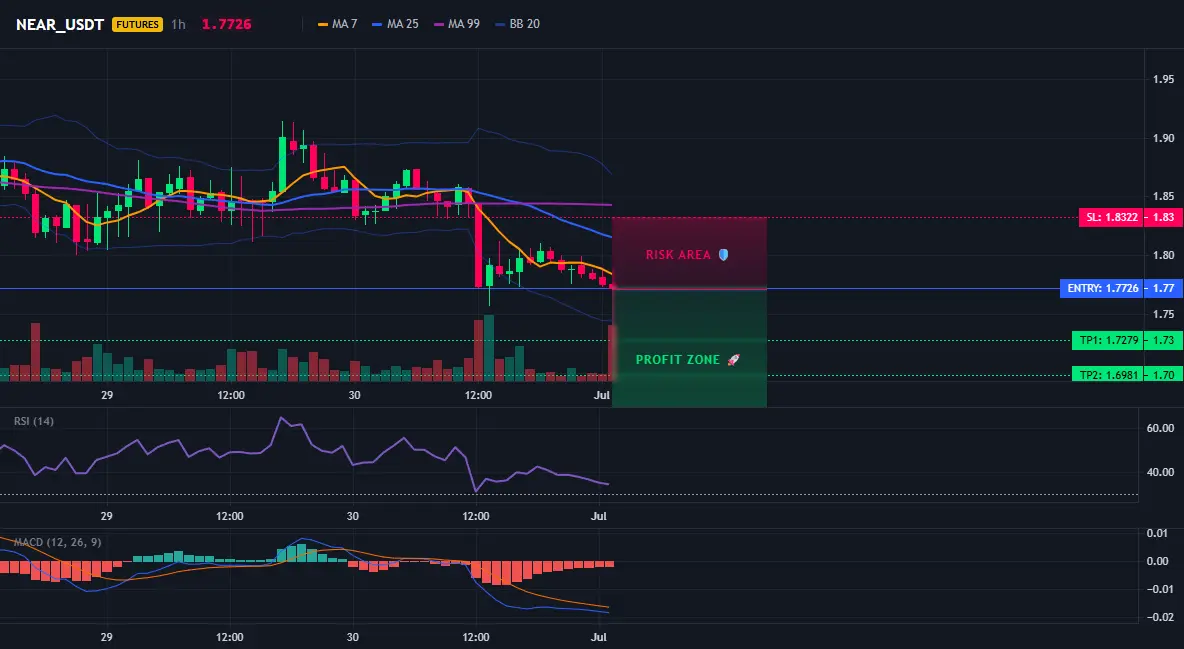Image resolution: width=1184 pixels, height=649 pixels.
Task: Toggle the MA 99 legend entry
Action: [x=457, y=24]
